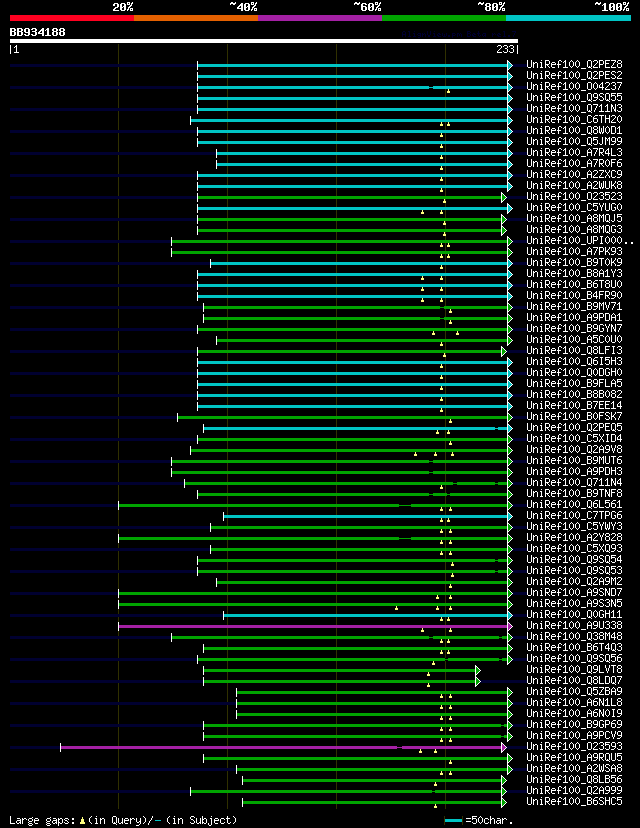Click the truncated UniRef100_UPI000.. label
Image resolution: width=640 pixels, height=828 pixels.
580,241
